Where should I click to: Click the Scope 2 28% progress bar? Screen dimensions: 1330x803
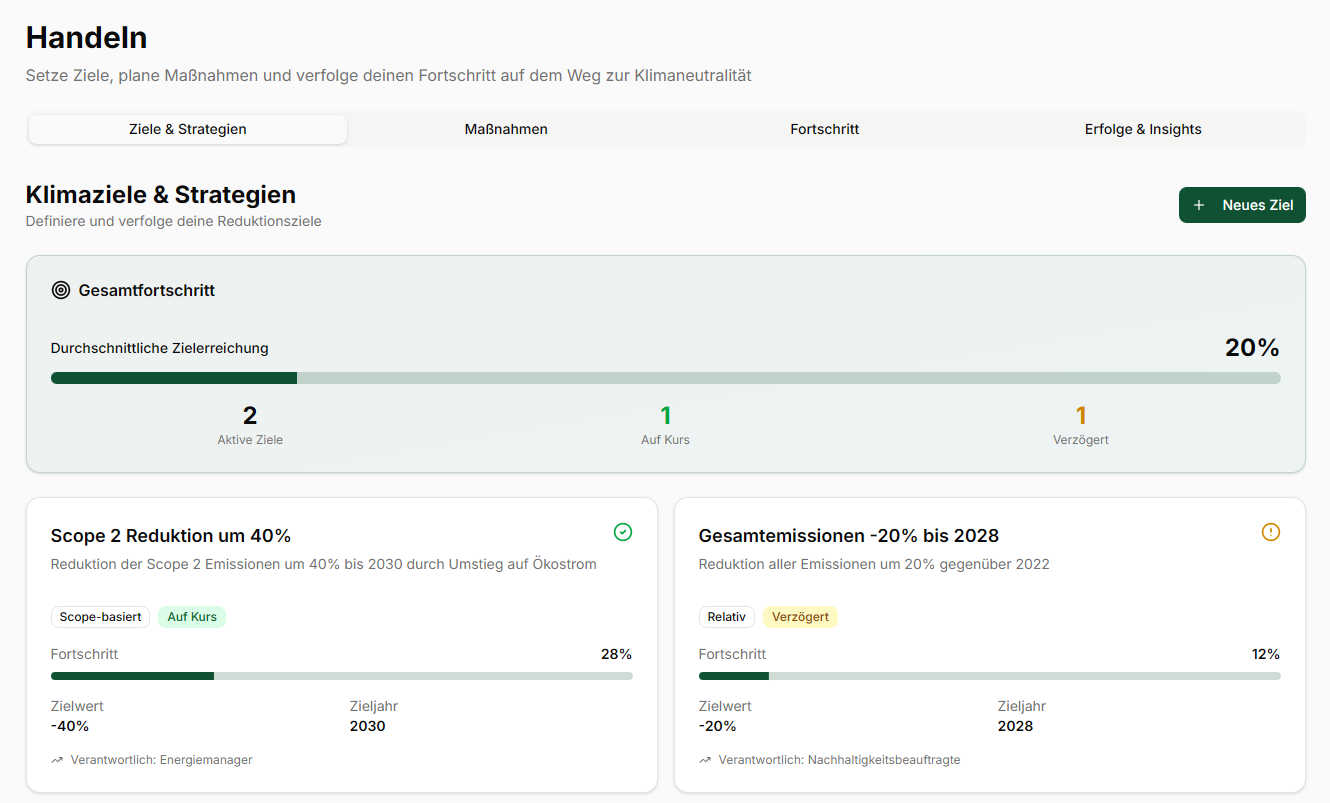[341, 676]
